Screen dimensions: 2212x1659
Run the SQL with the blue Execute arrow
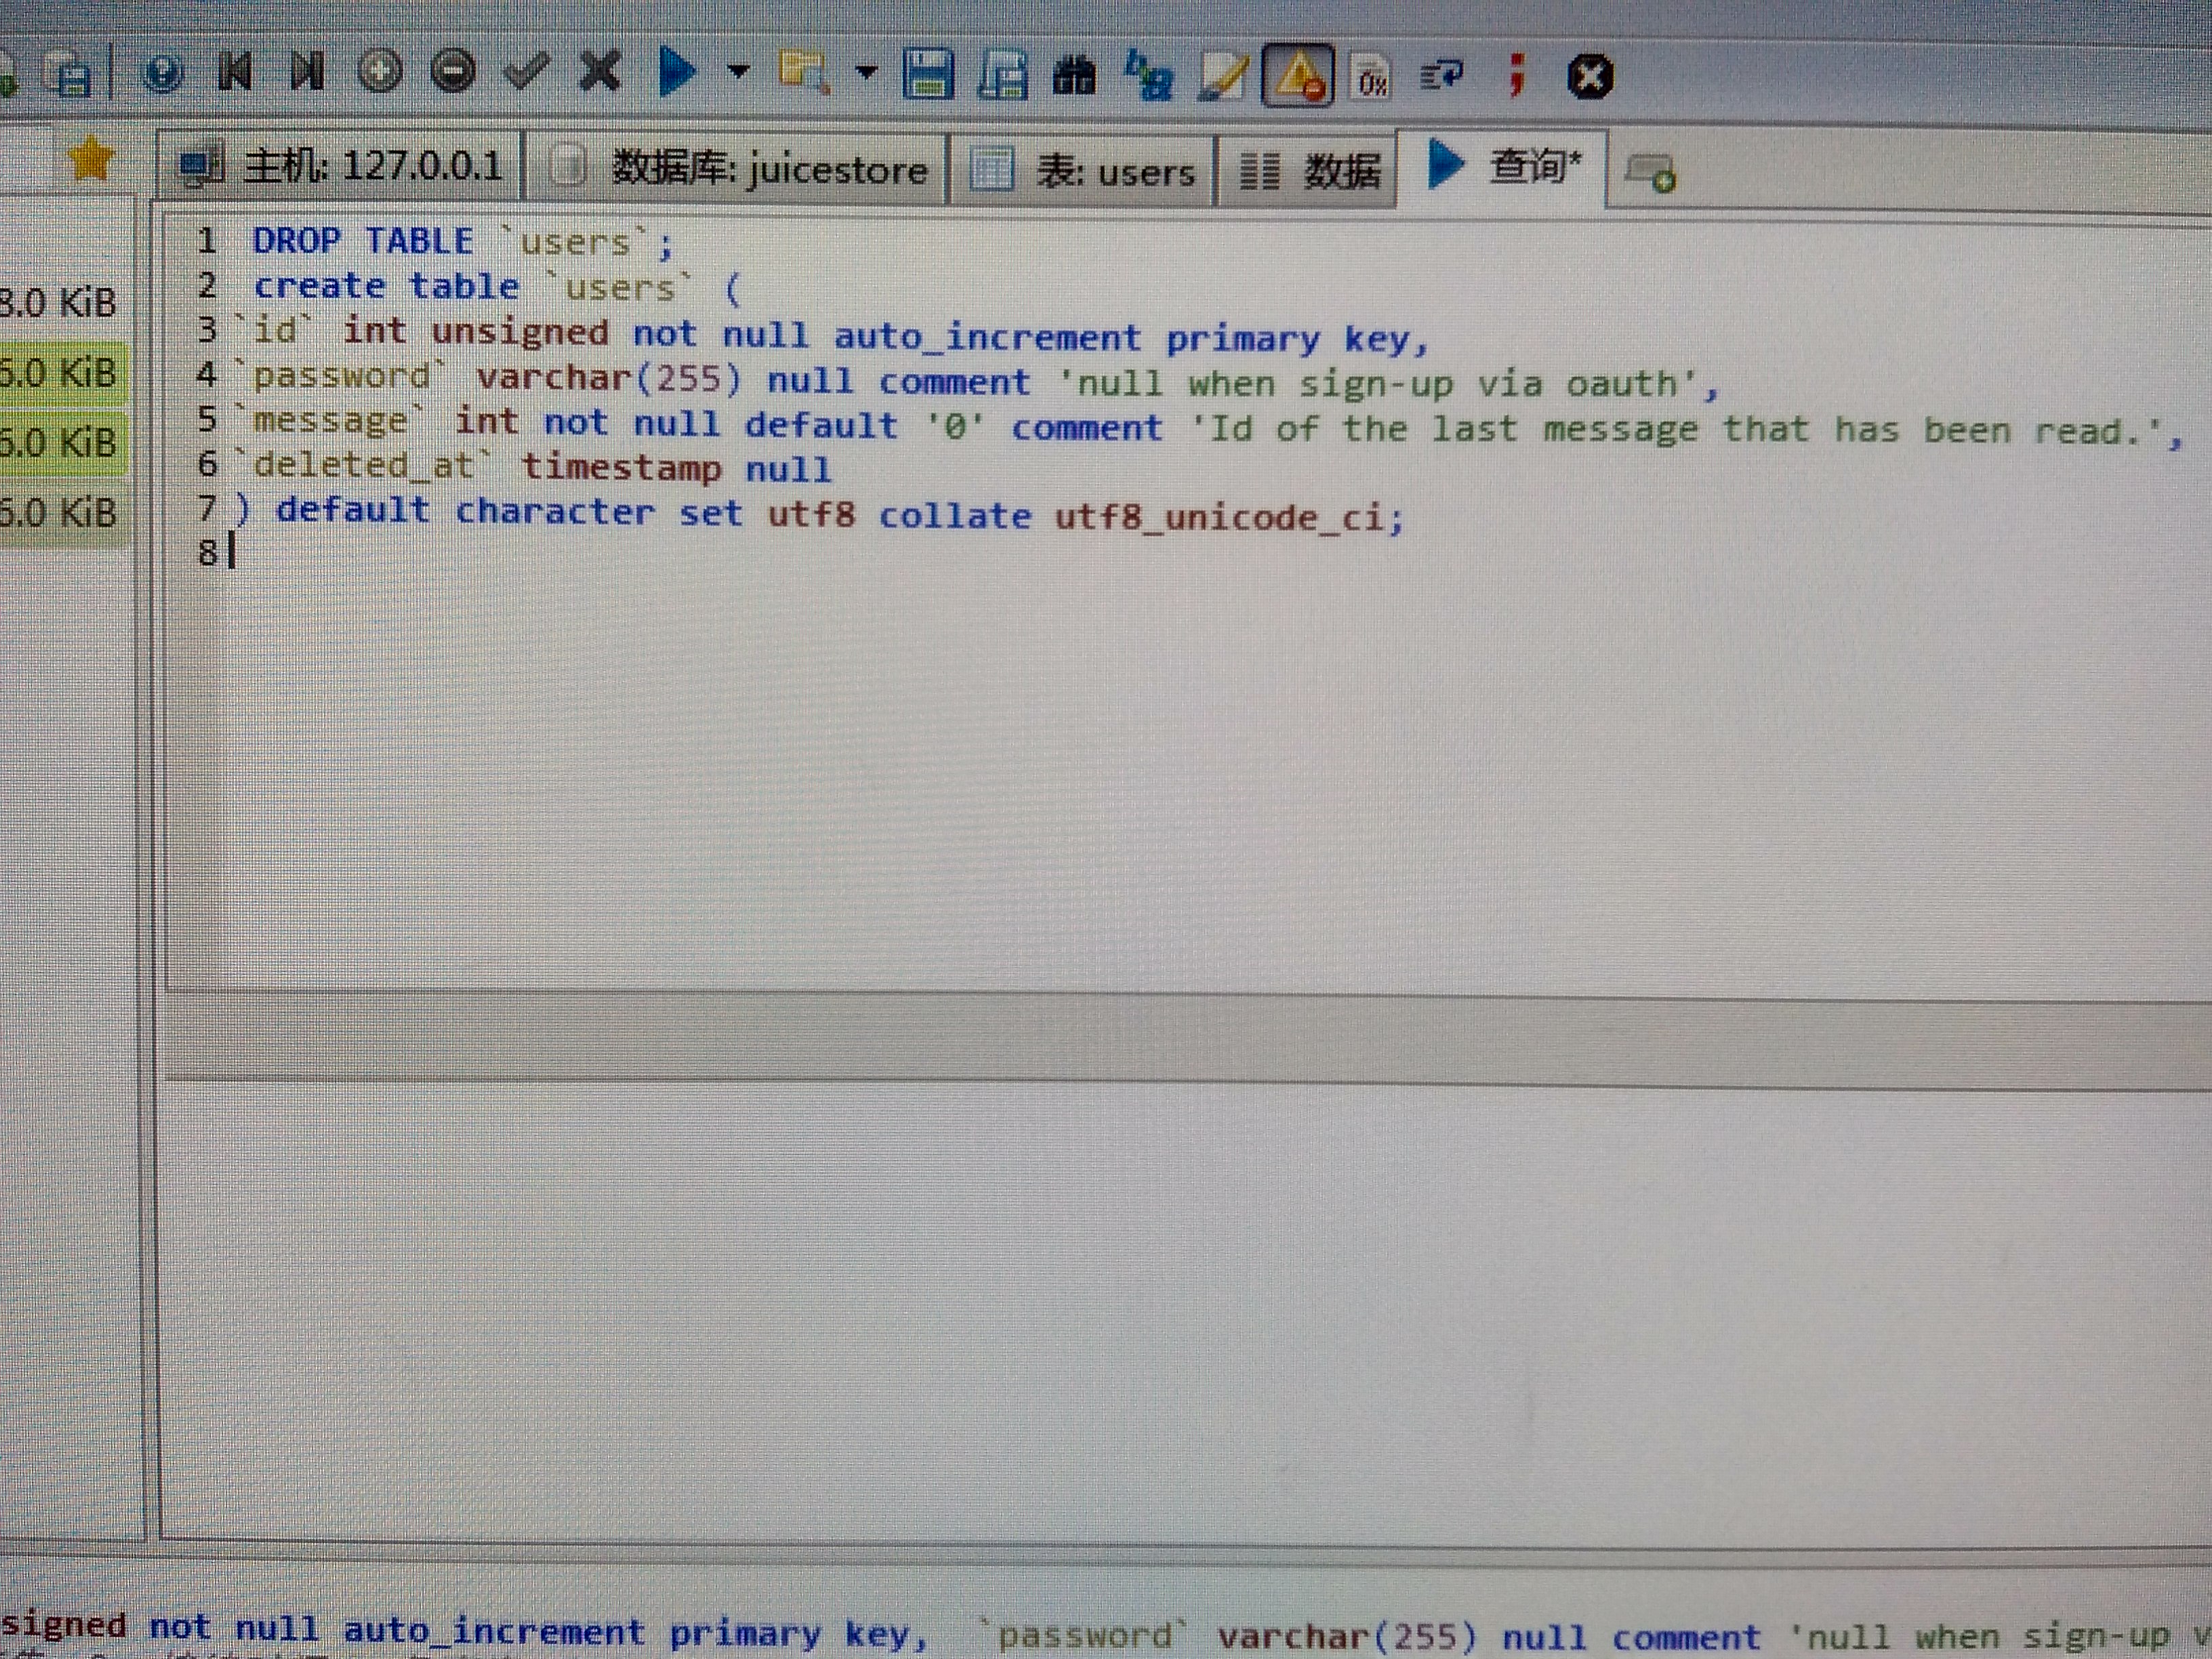pos(677,72)
